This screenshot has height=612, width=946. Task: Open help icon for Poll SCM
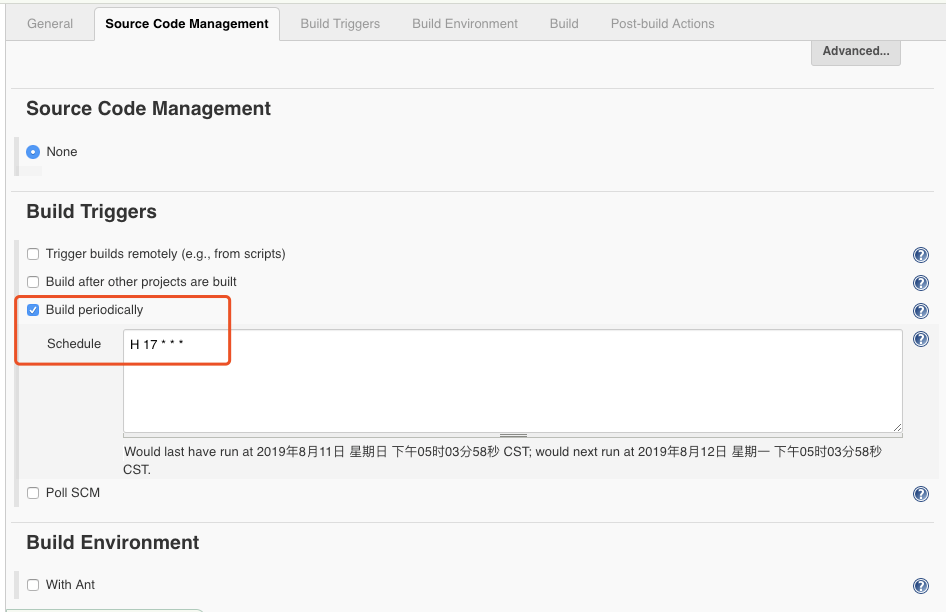click(921, 494)
